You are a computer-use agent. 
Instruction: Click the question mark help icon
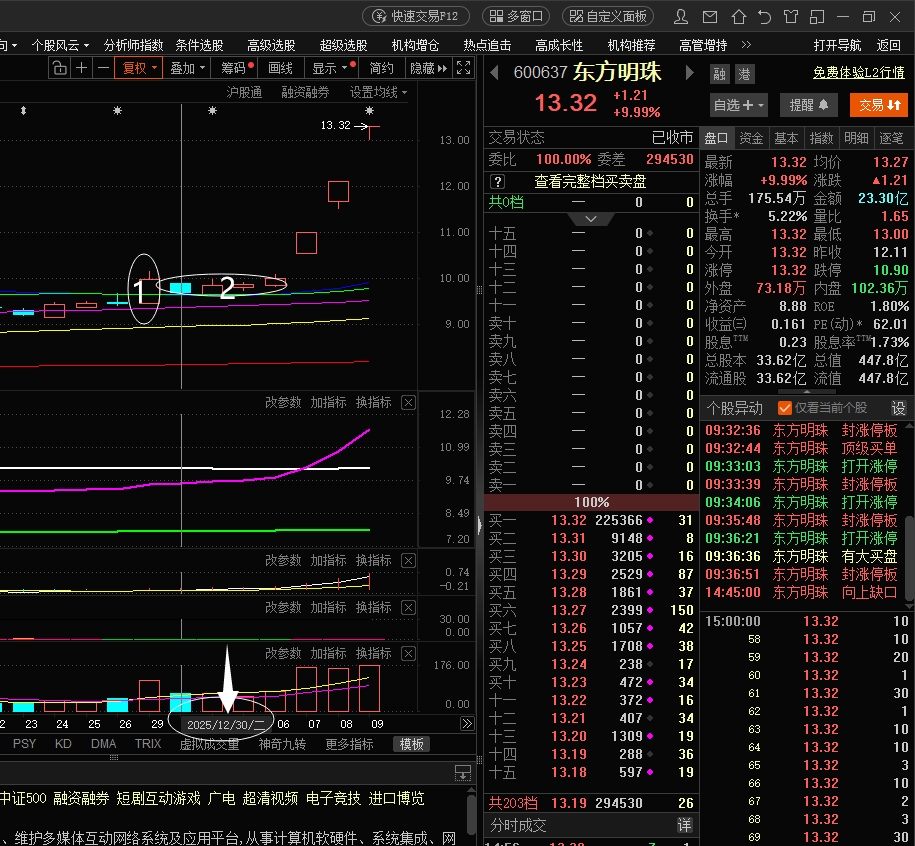tap(497, 181)
